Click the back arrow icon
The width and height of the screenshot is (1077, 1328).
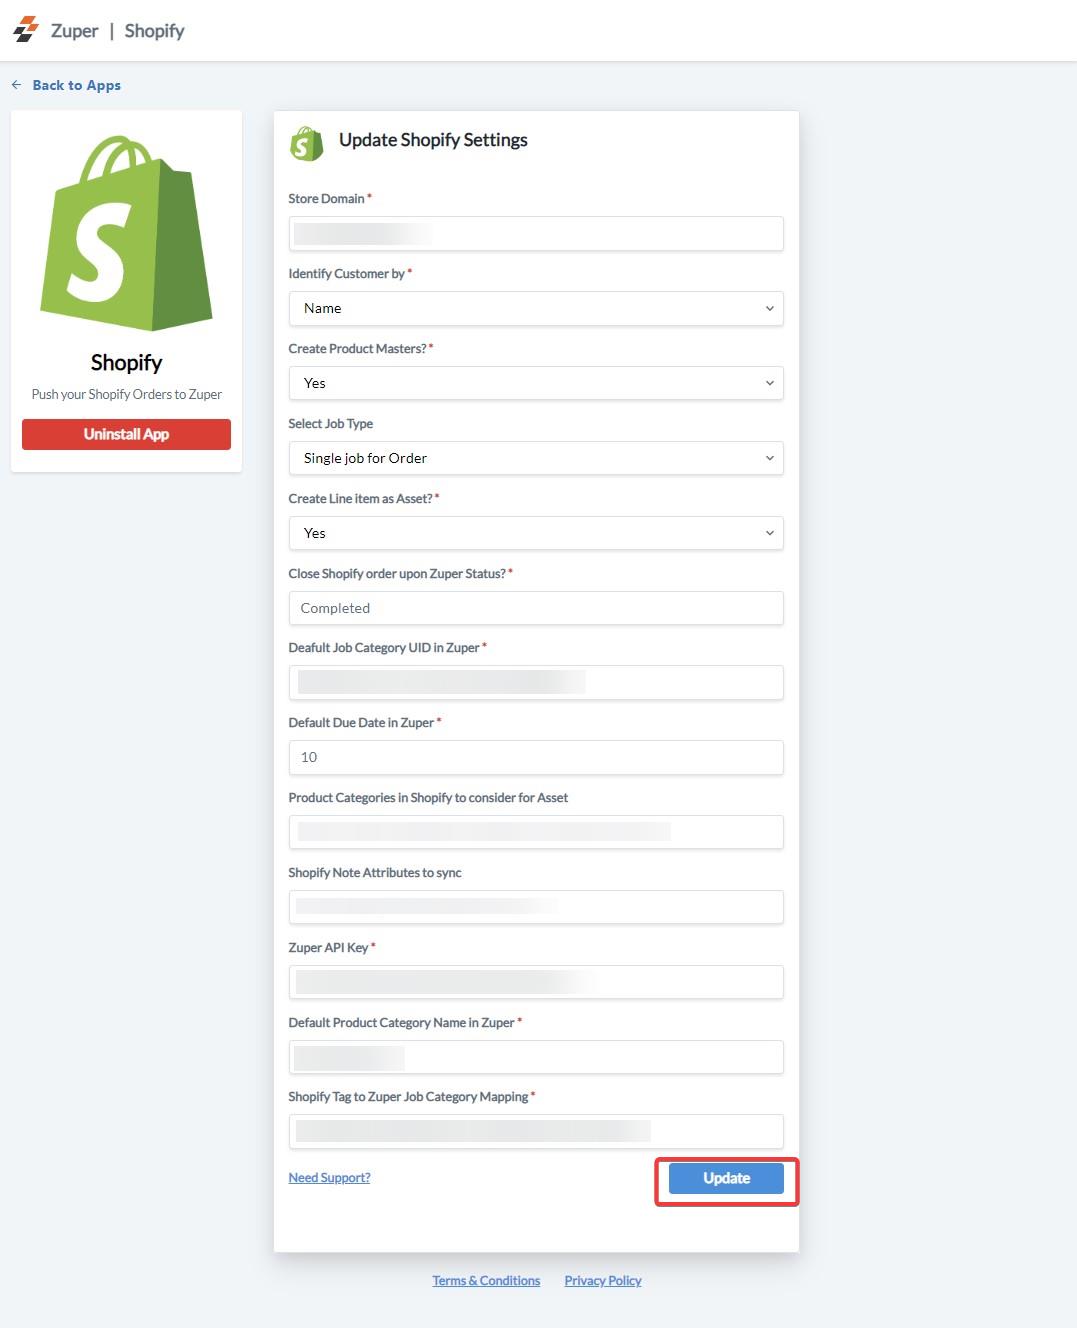coord(16,85)
